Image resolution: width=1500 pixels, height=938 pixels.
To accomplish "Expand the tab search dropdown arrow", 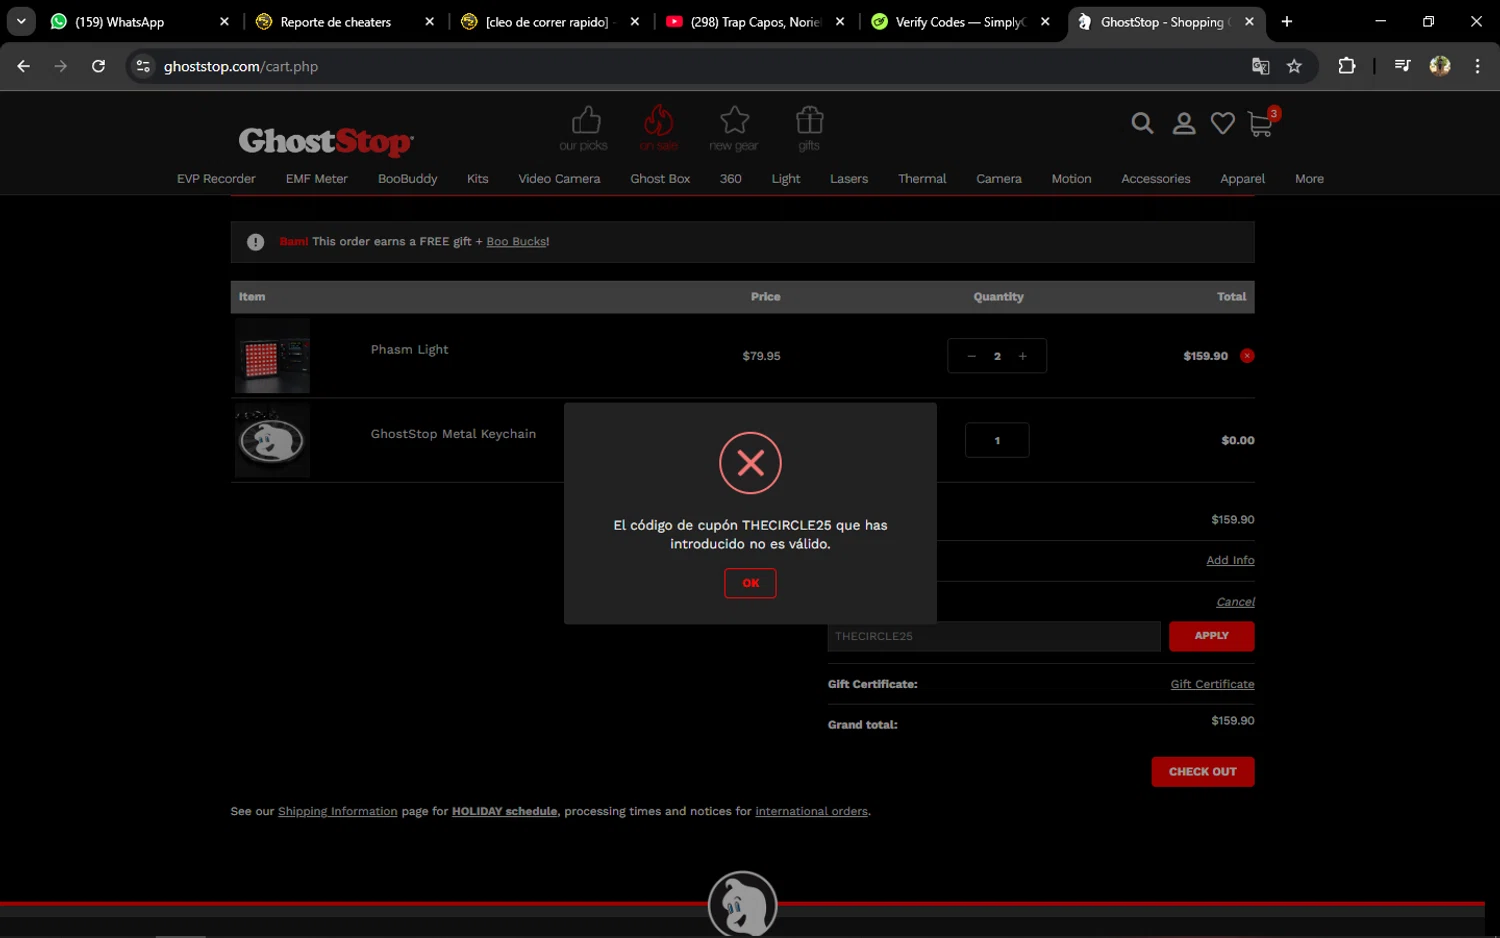I will [x=21, y=21].
